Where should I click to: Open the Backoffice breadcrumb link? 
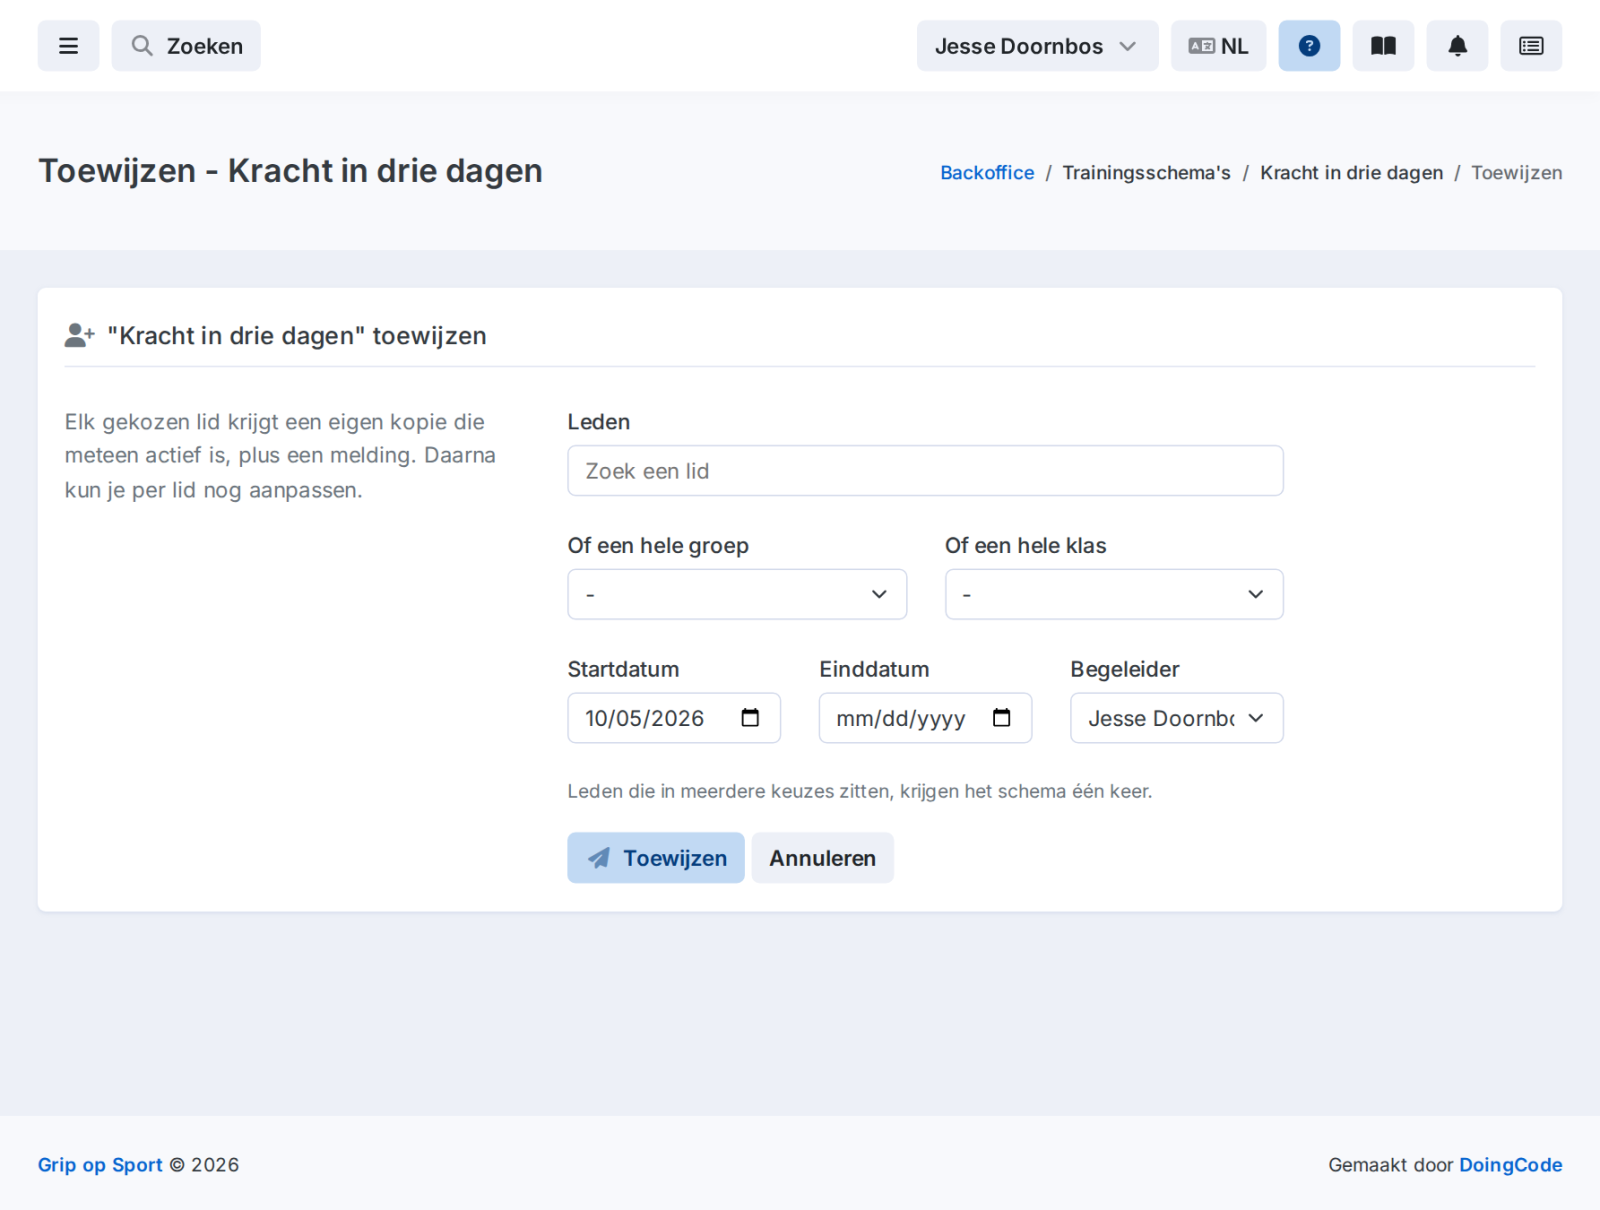point(987,173)
